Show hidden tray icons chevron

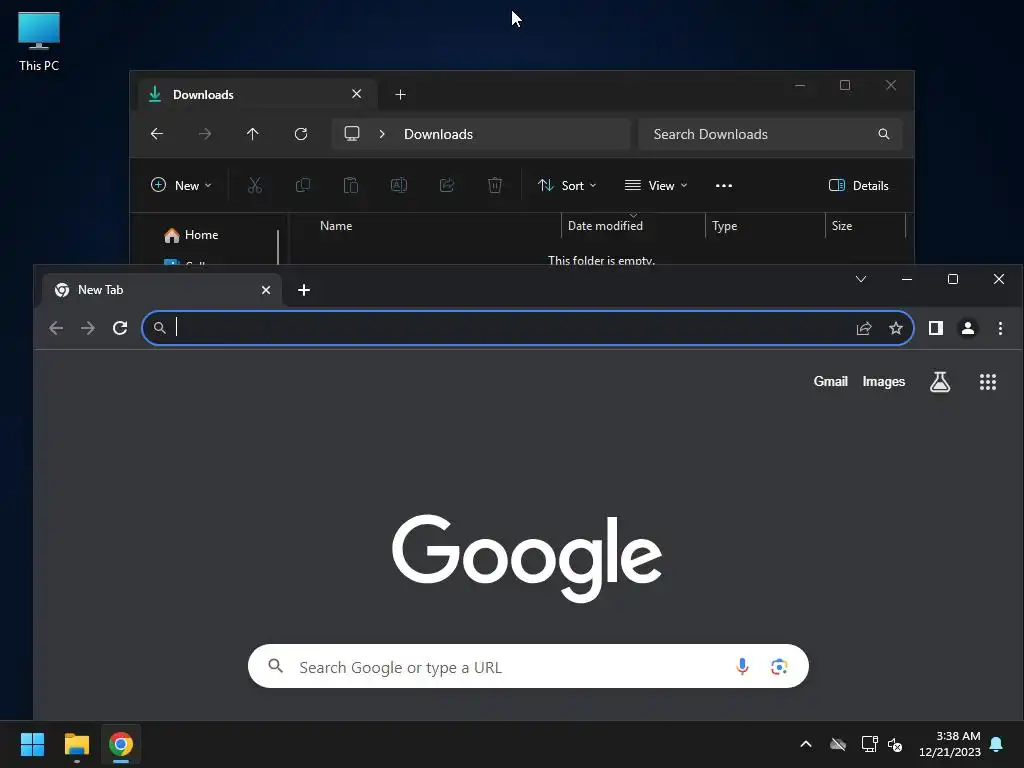[806, 744]
